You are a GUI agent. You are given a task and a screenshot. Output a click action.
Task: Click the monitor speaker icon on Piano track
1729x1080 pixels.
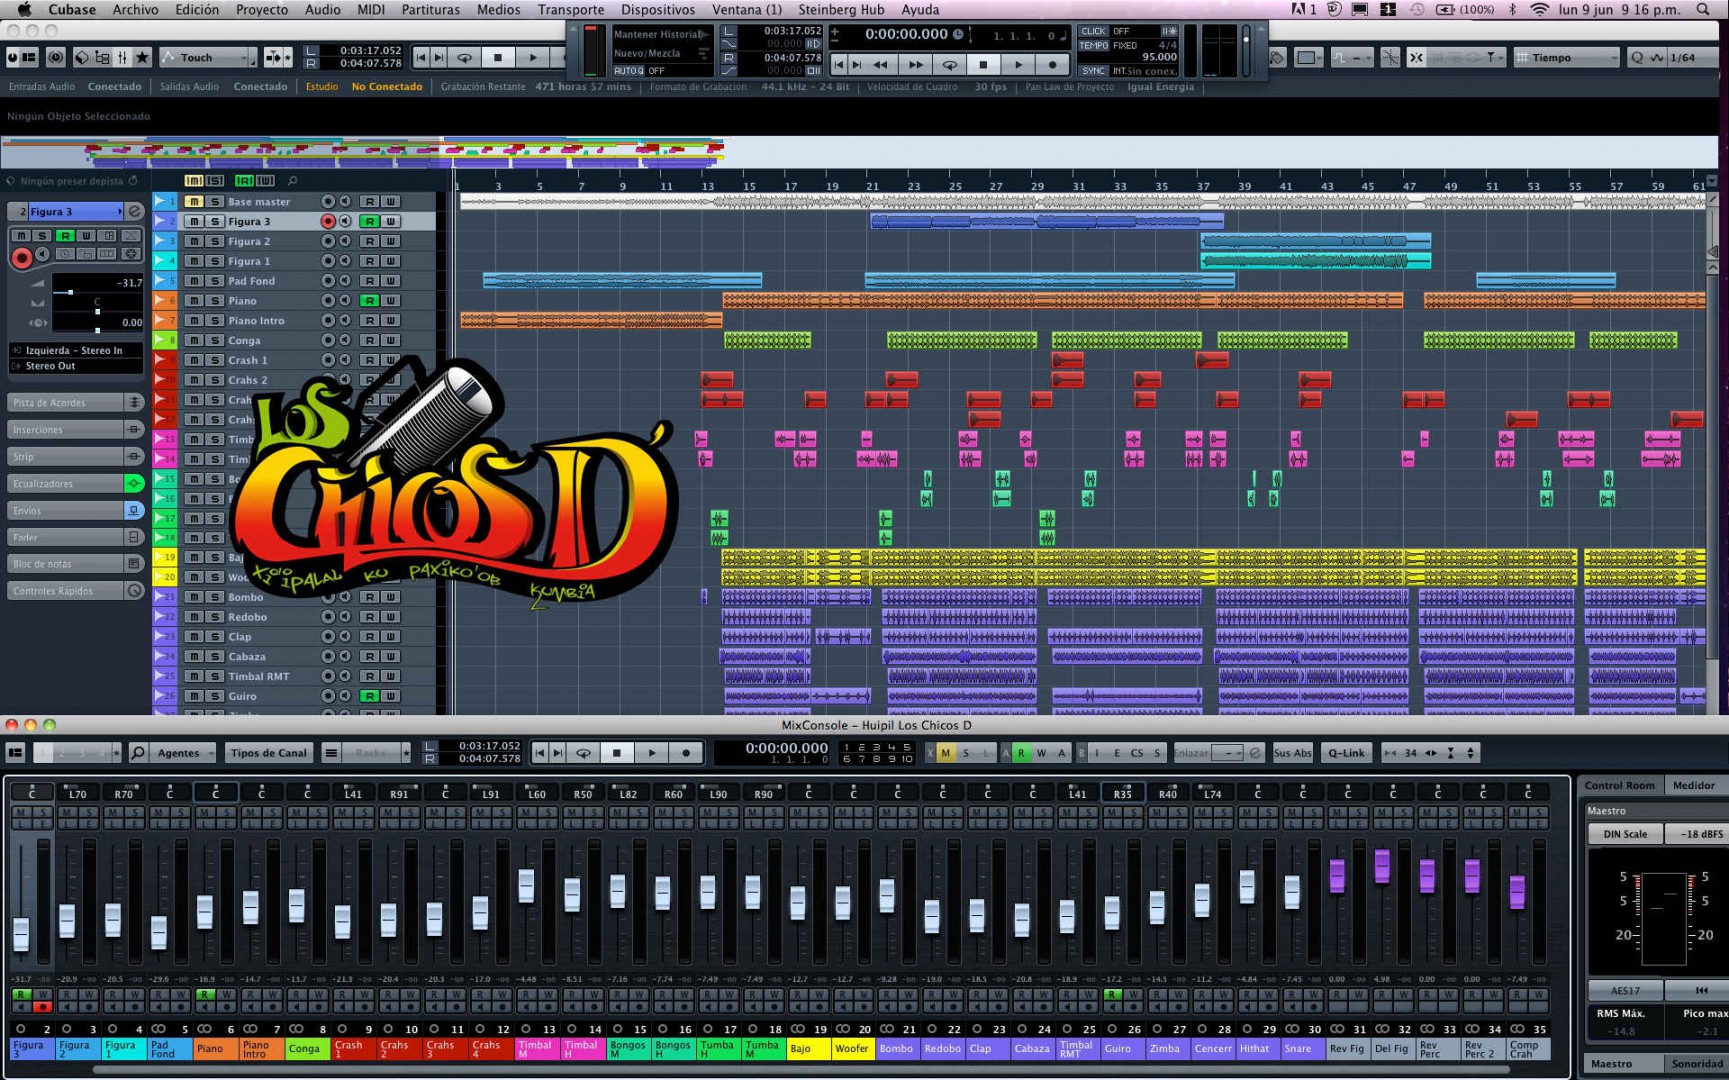click(x=344, y=301)
